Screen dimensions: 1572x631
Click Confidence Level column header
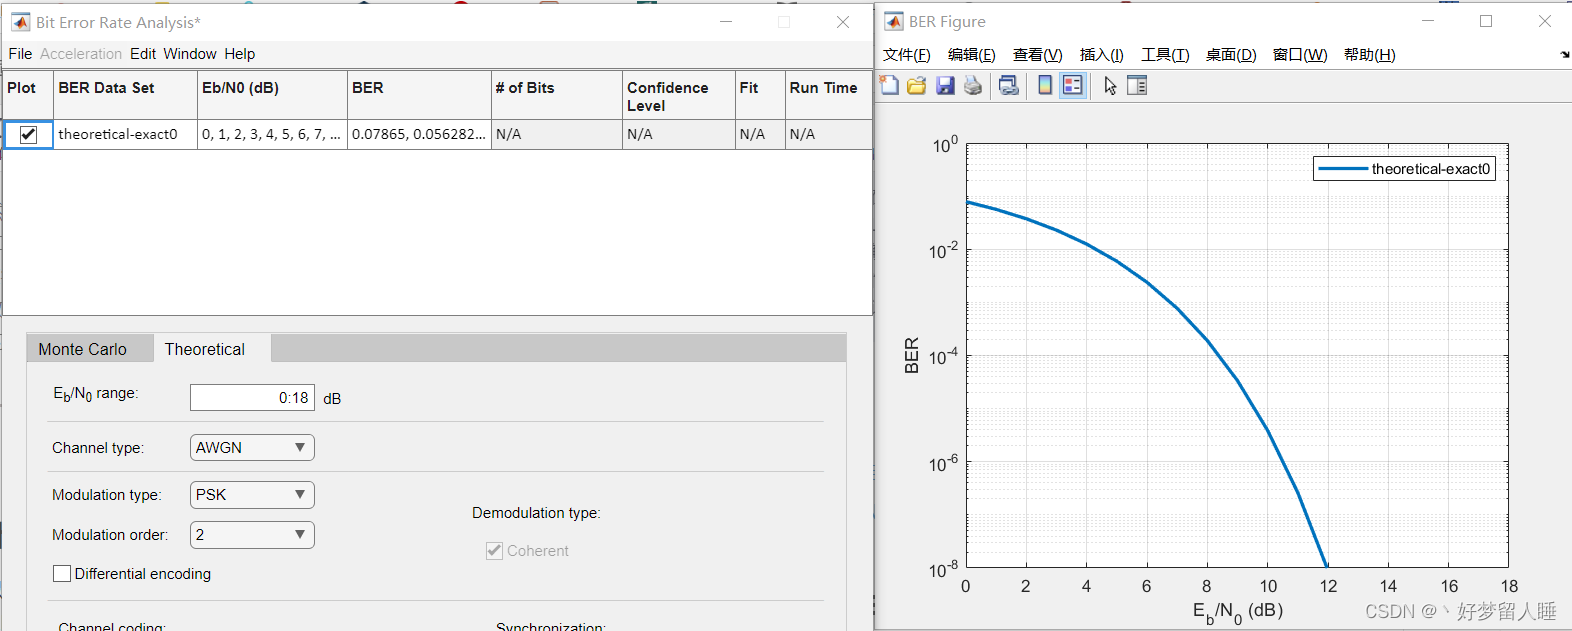(678, 96)
